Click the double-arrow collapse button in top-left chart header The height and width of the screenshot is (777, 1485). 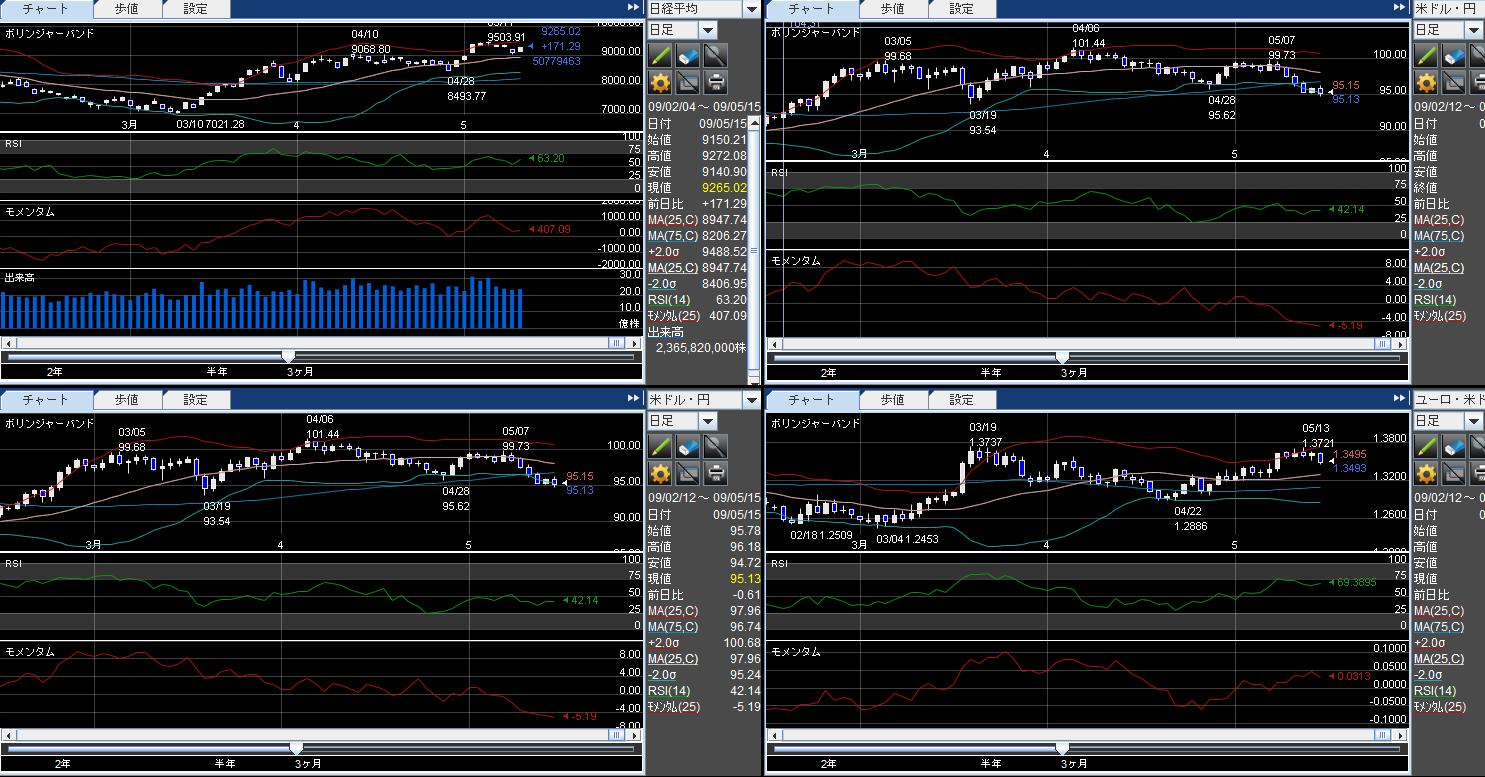[x=633, y=8]
